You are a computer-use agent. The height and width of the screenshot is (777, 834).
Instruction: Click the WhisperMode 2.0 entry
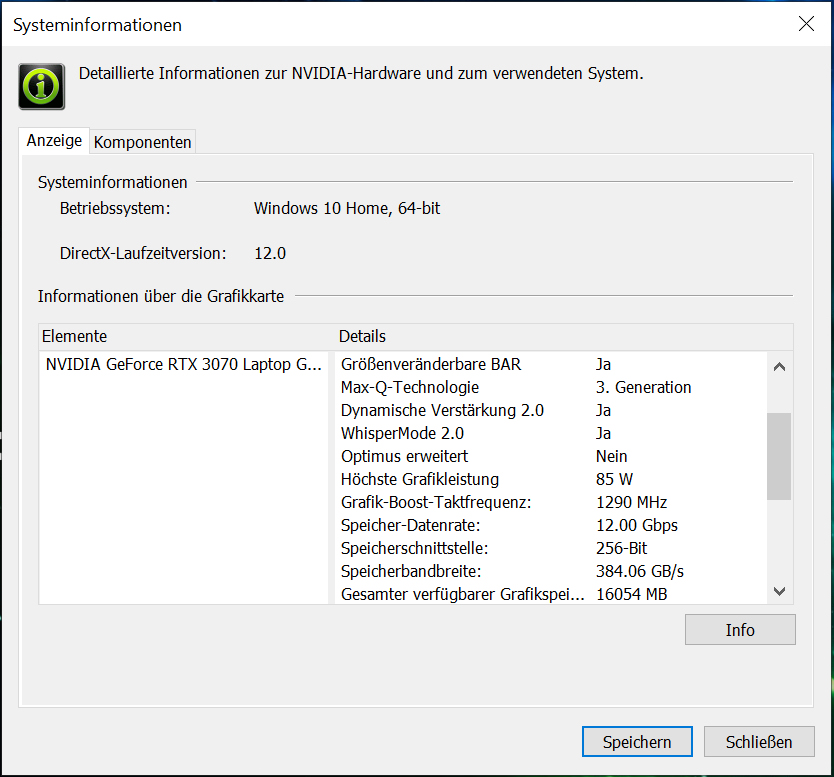point(402,434)
